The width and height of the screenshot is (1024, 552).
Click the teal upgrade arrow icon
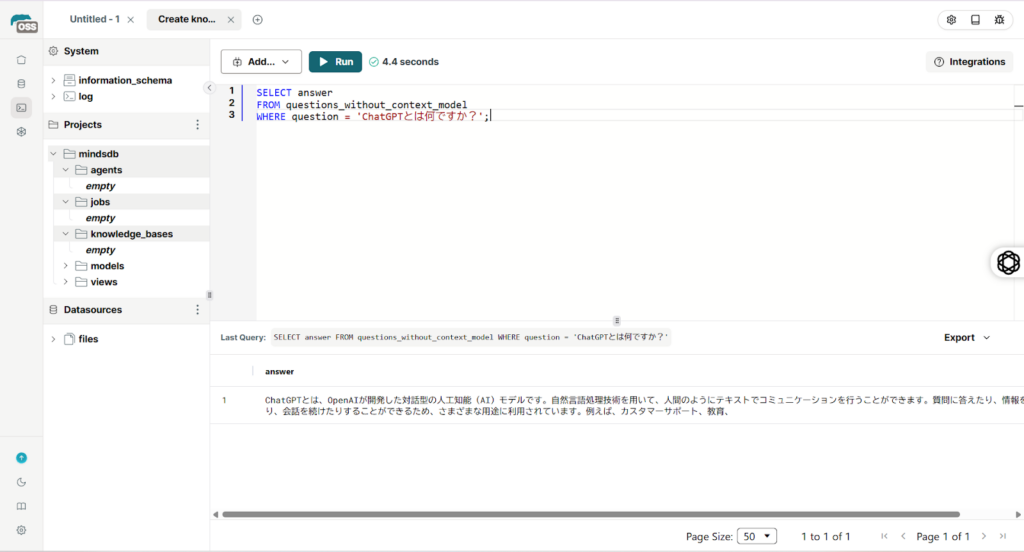pyautogui.click(x=21, y=458)
